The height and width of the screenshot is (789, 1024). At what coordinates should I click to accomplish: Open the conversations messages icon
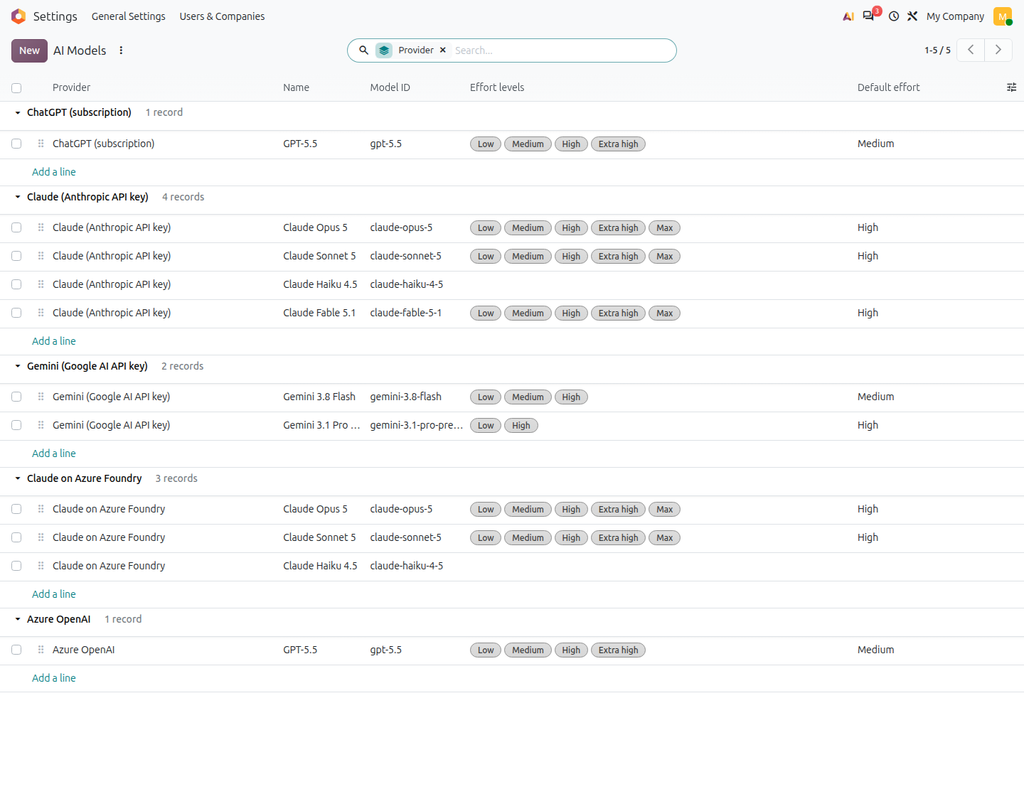870,16
